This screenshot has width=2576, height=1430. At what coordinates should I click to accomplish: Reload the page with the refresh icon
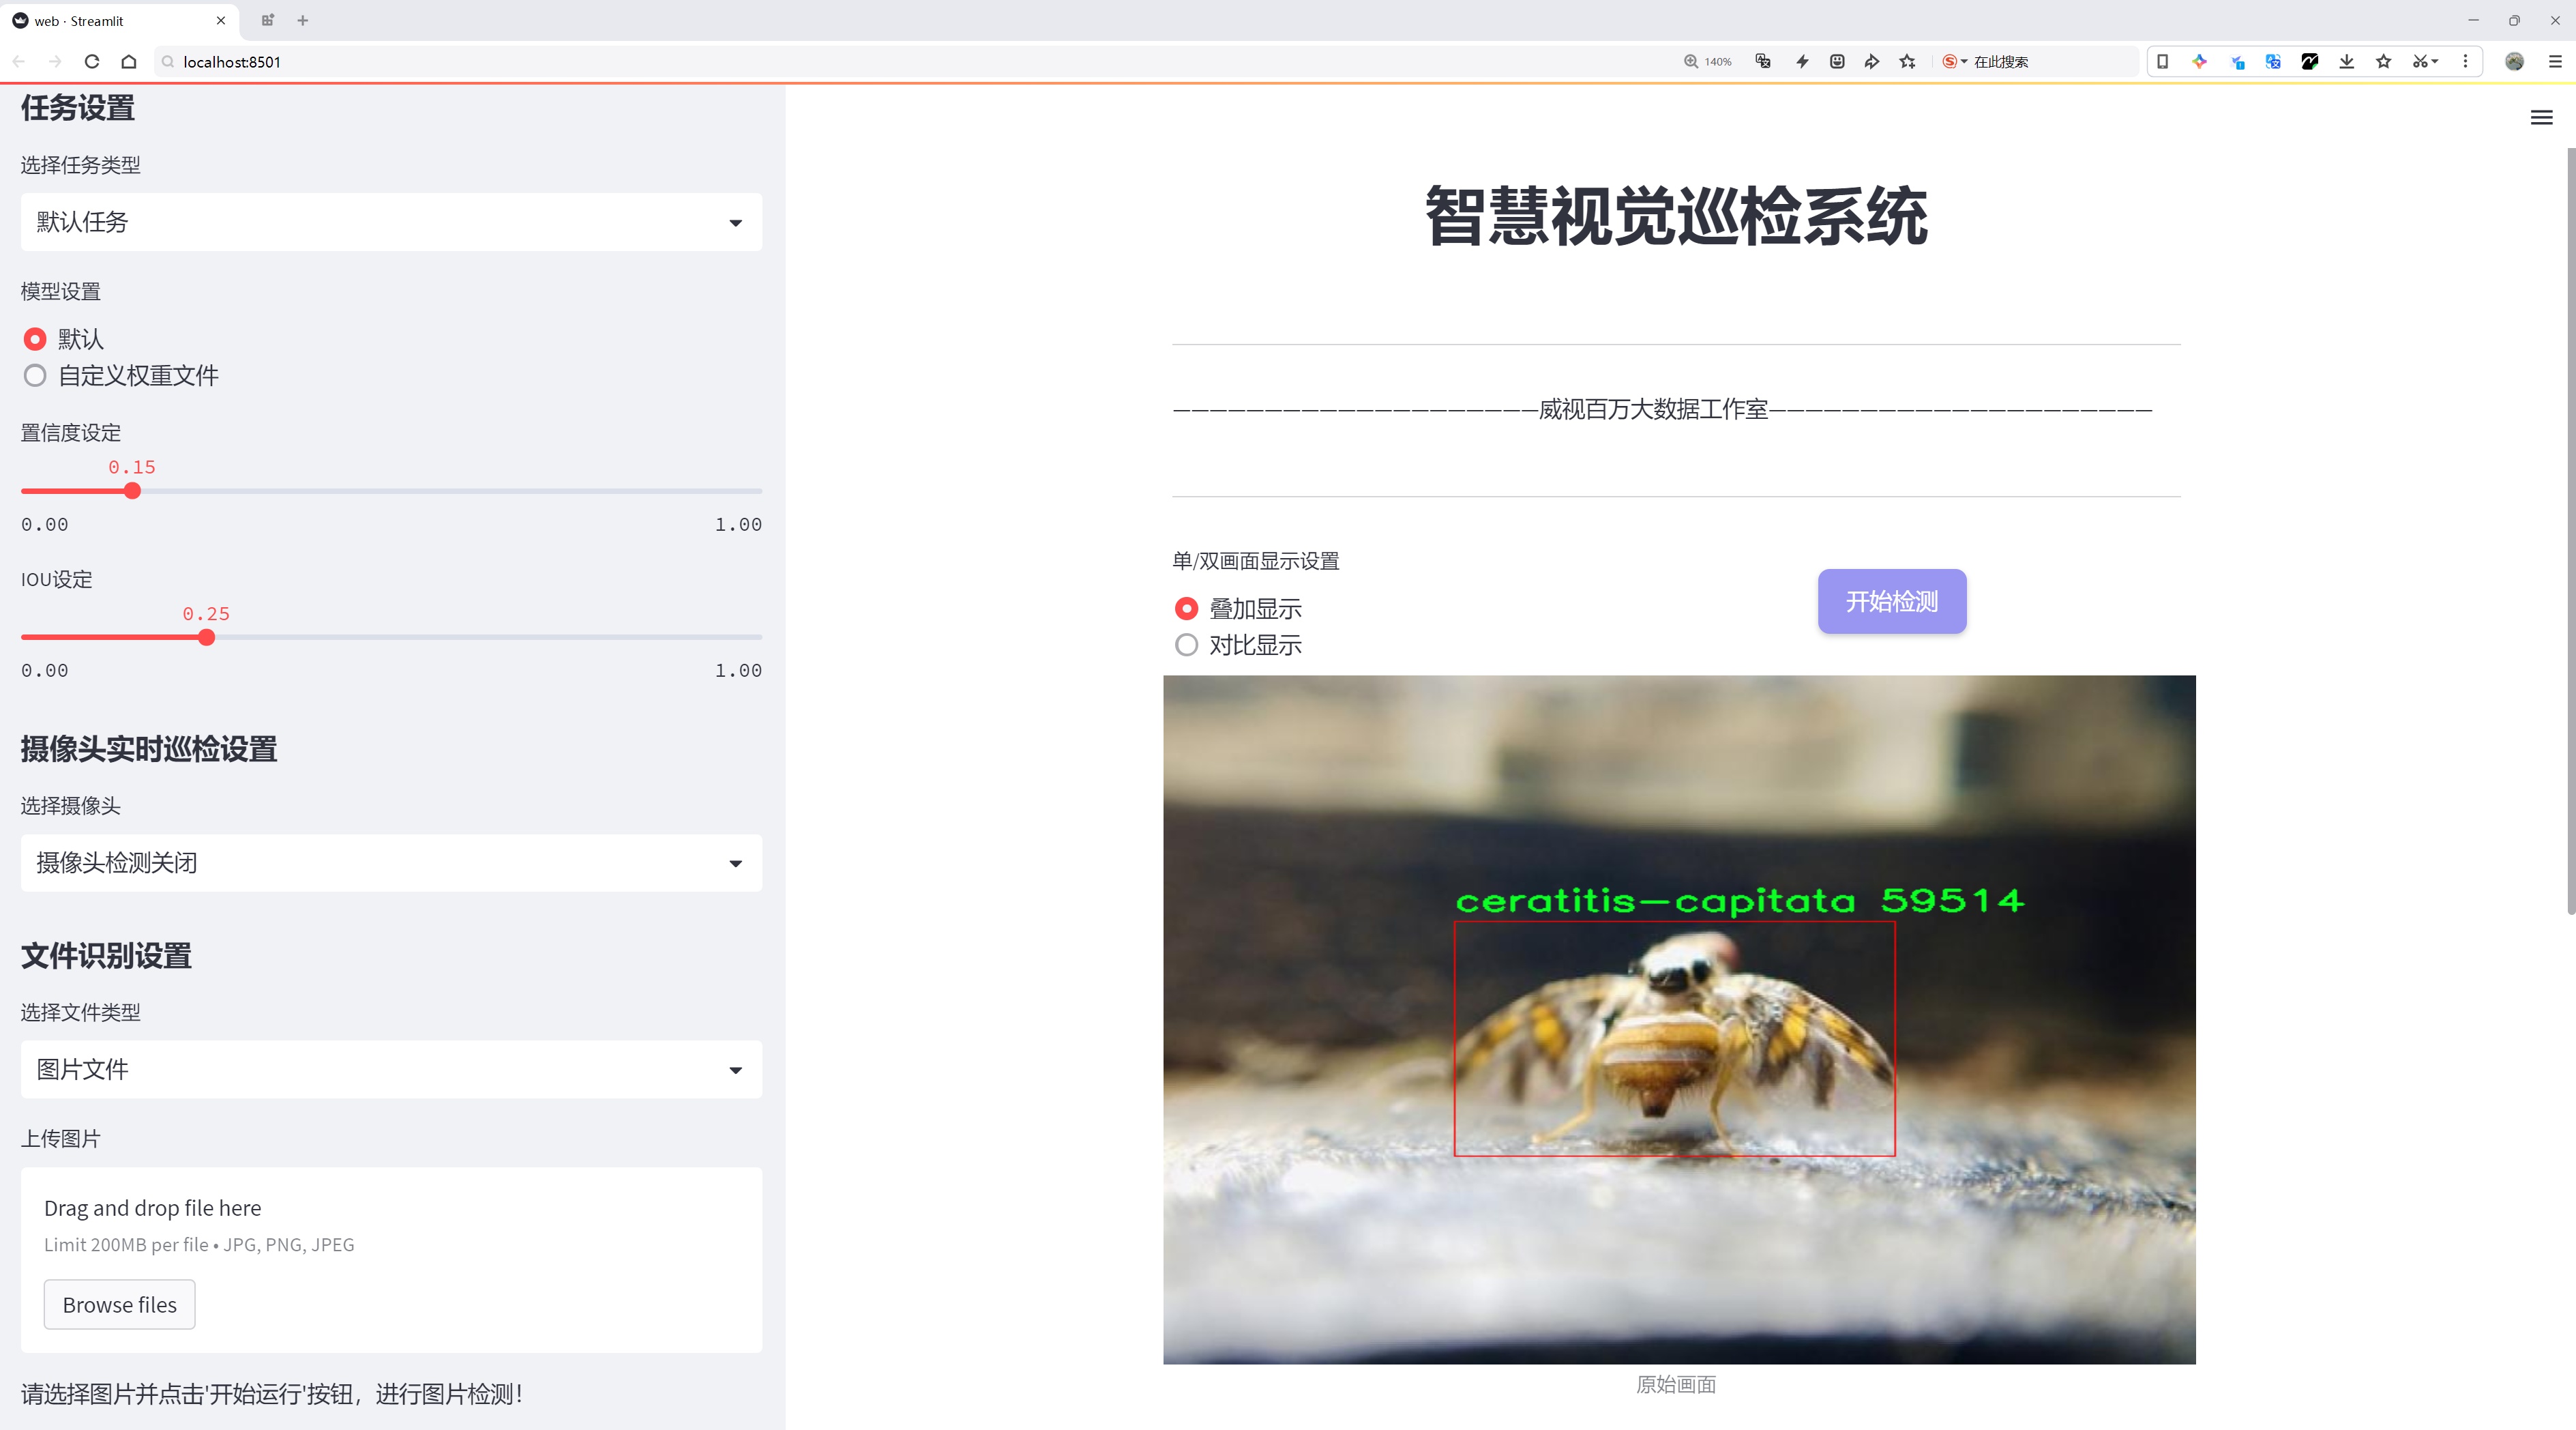point(92,62)
